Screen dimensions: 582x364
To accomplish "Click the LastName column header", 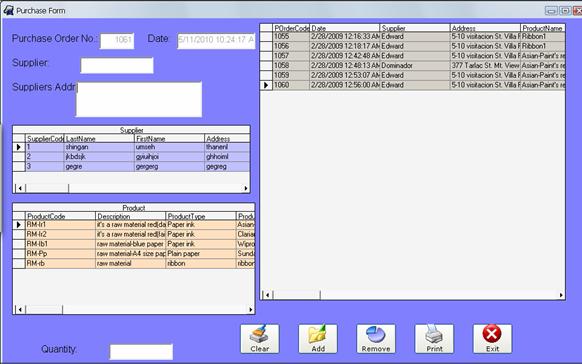I will (x=99, y=139).
